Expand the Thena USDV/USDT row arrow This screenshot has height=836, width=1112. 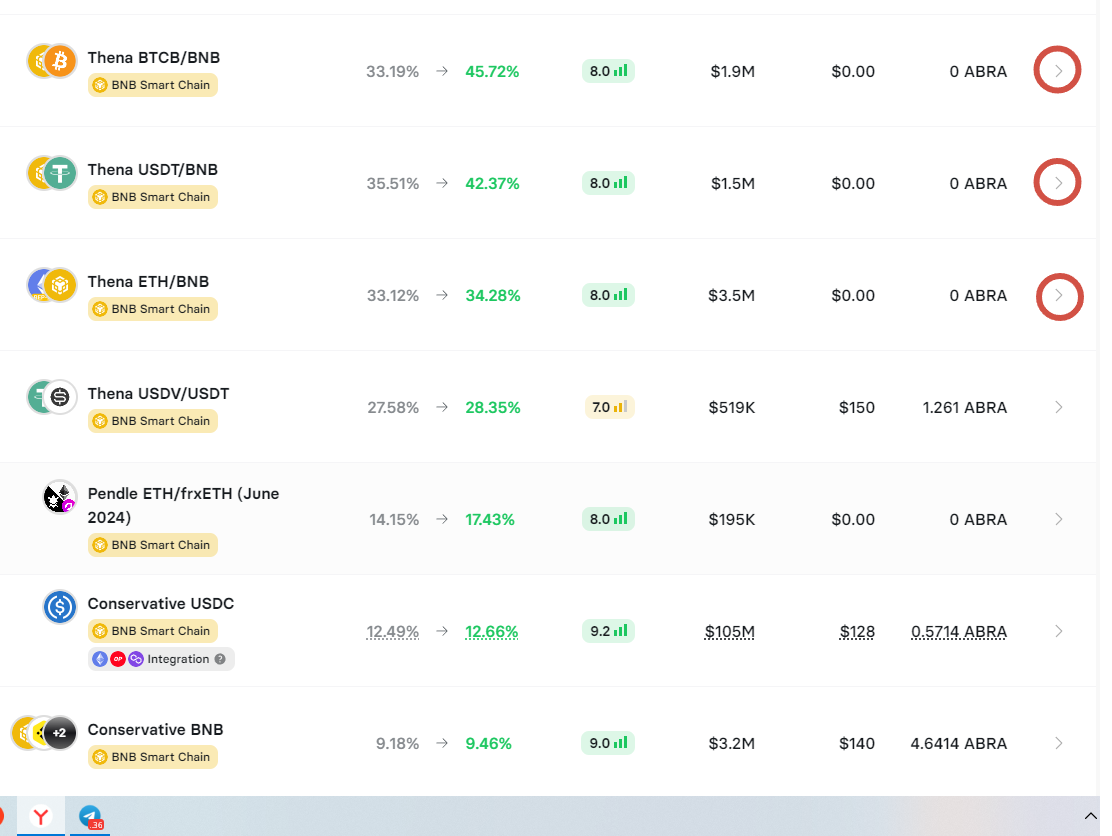[1058, 407]
